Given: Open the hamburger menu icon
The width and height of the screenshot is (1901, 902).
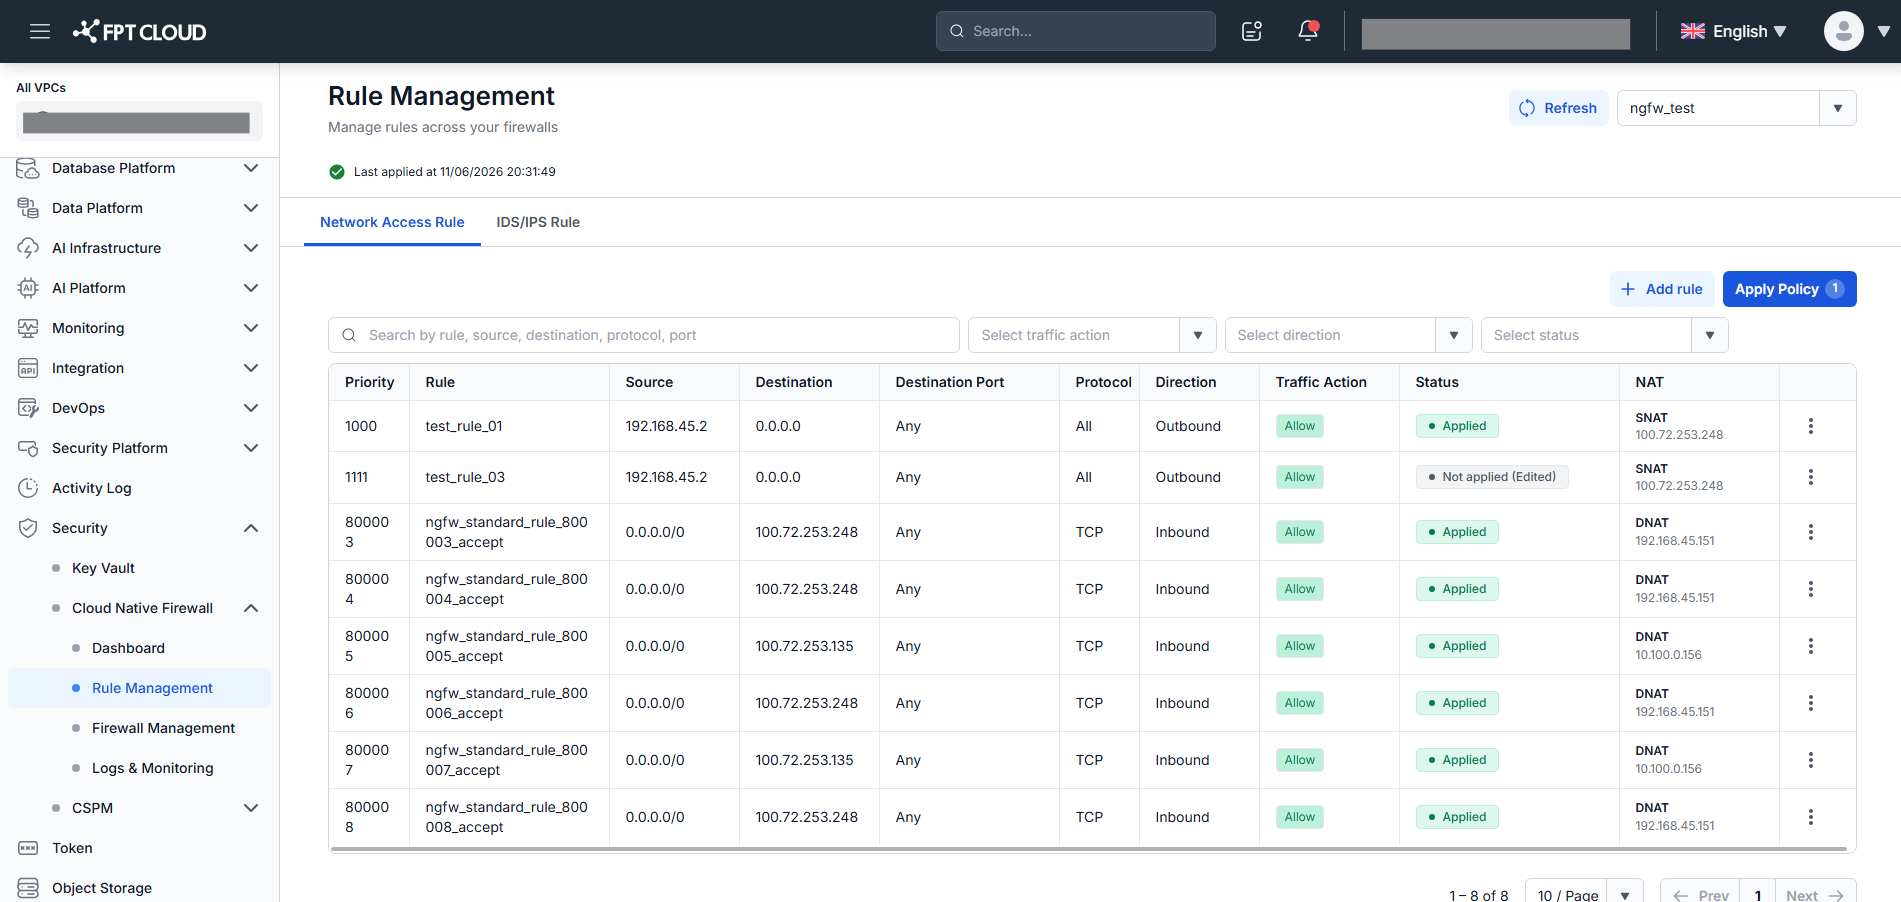Looking at the screenshot, I should 40,31.
